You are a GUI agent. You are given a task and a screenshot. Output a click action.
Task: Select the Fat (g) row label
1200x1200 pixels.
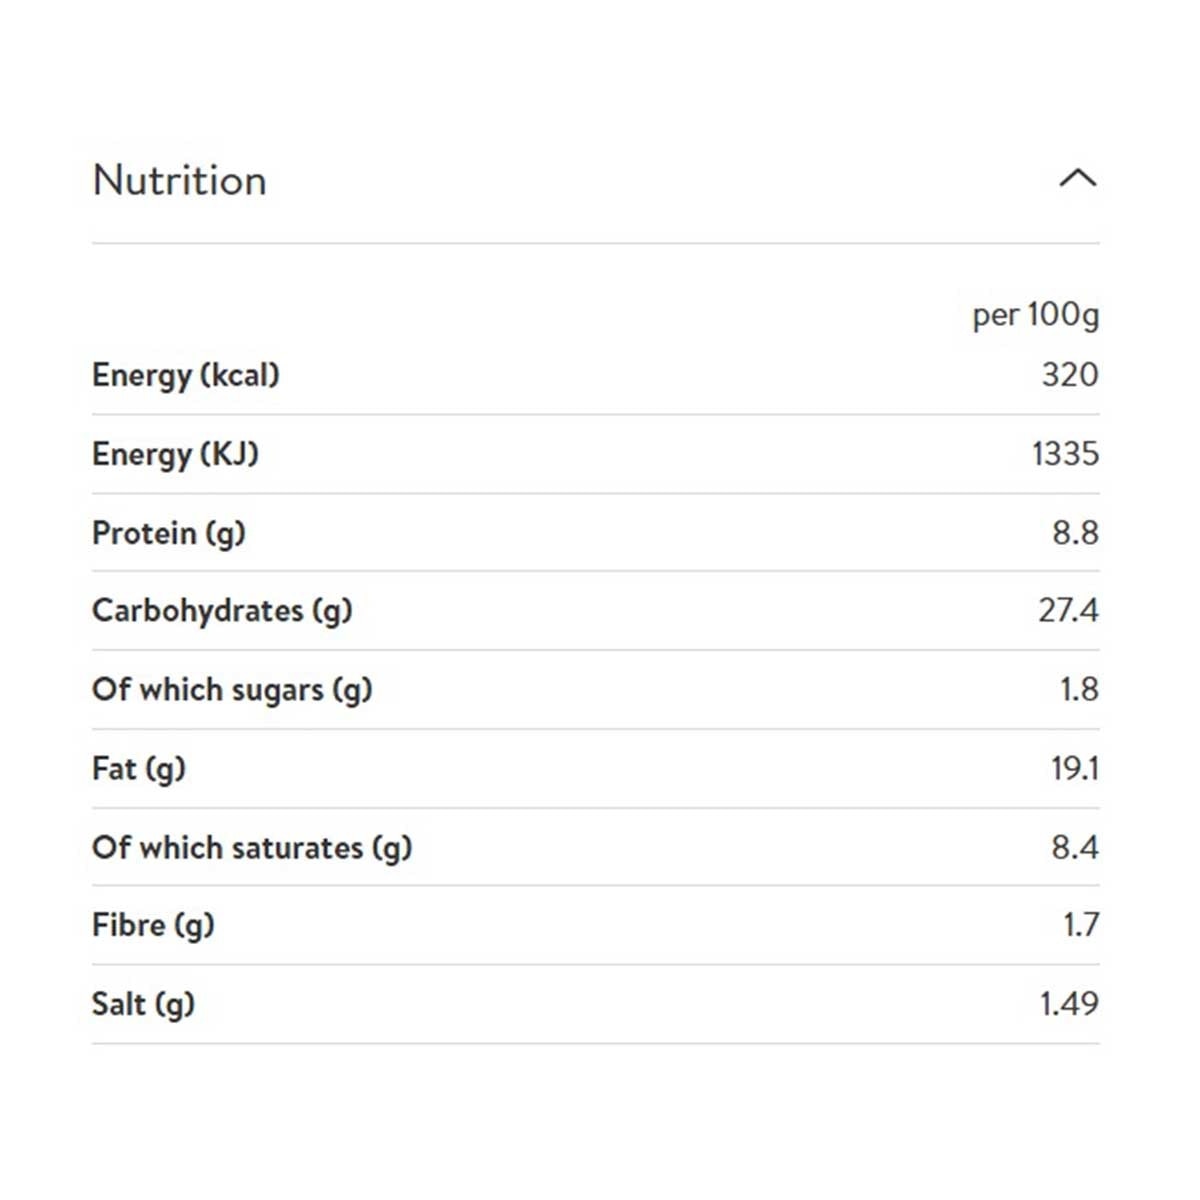139,769
